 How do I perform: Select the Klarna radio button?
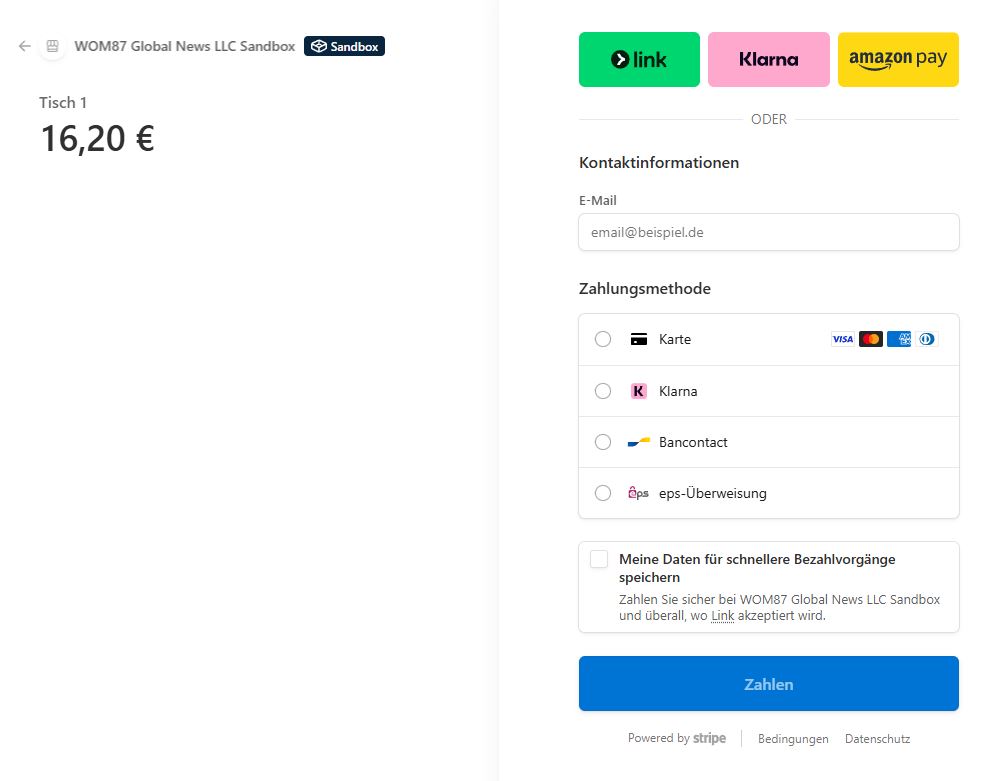coord(603,391)
